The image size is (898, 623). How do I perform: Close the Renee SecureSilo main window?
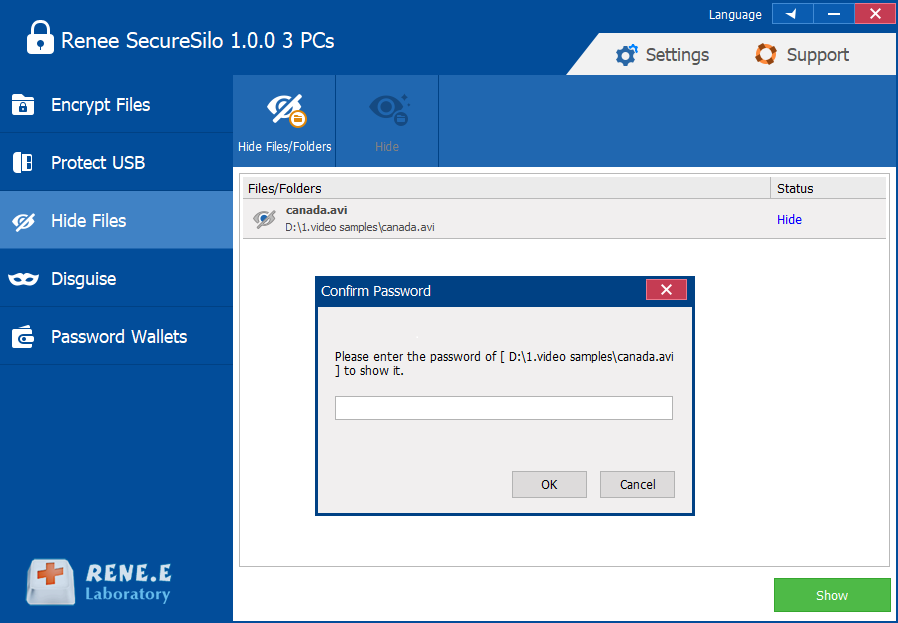(875, 14)
